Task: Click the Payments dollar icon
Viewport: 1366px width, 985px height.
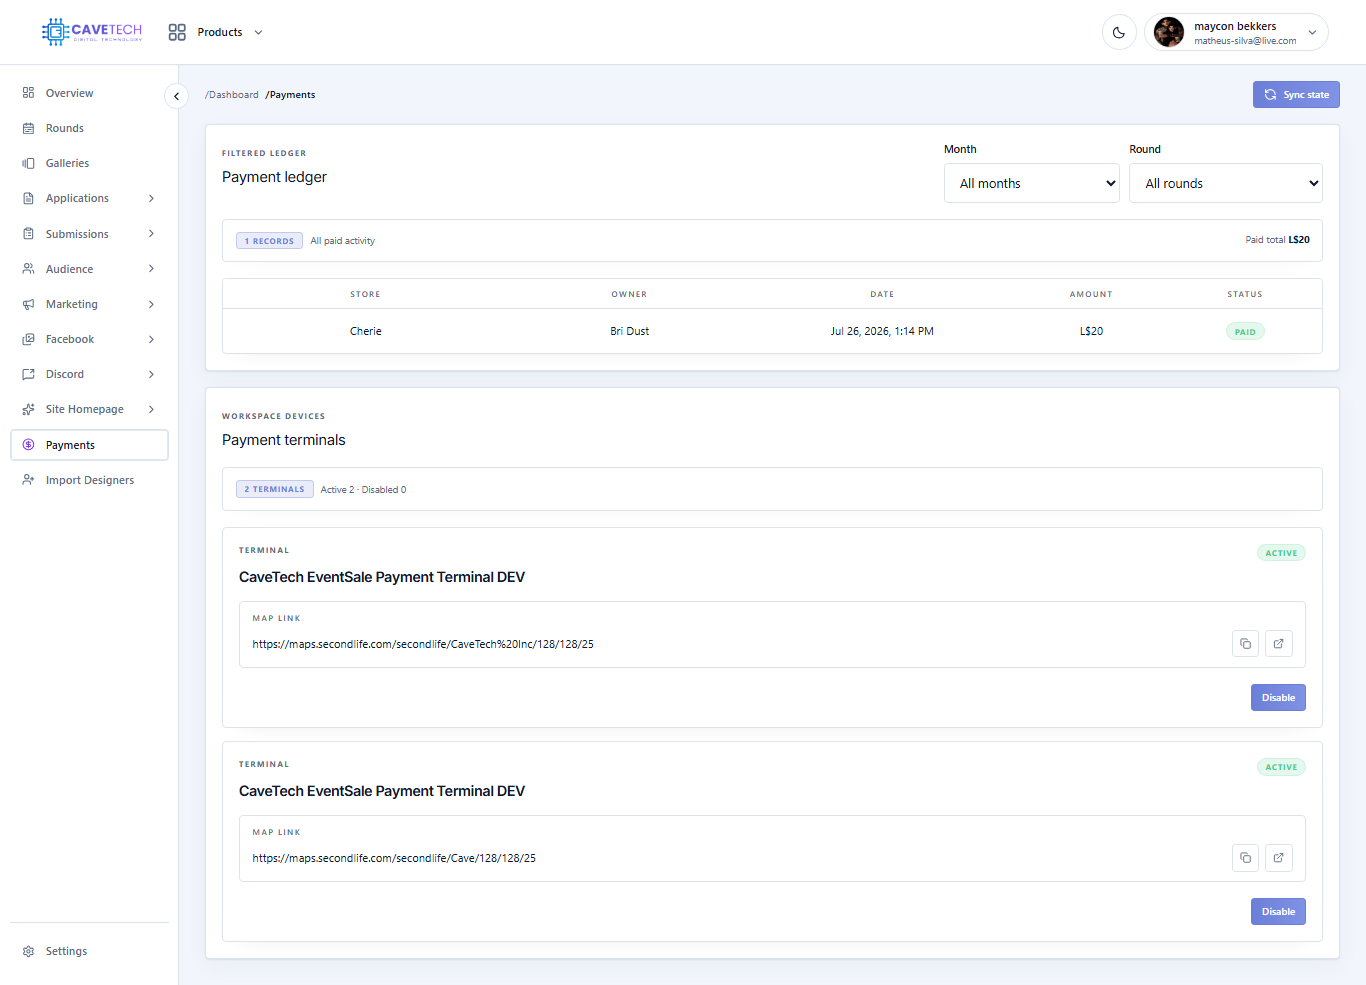Action: click(x=28, y=445)
